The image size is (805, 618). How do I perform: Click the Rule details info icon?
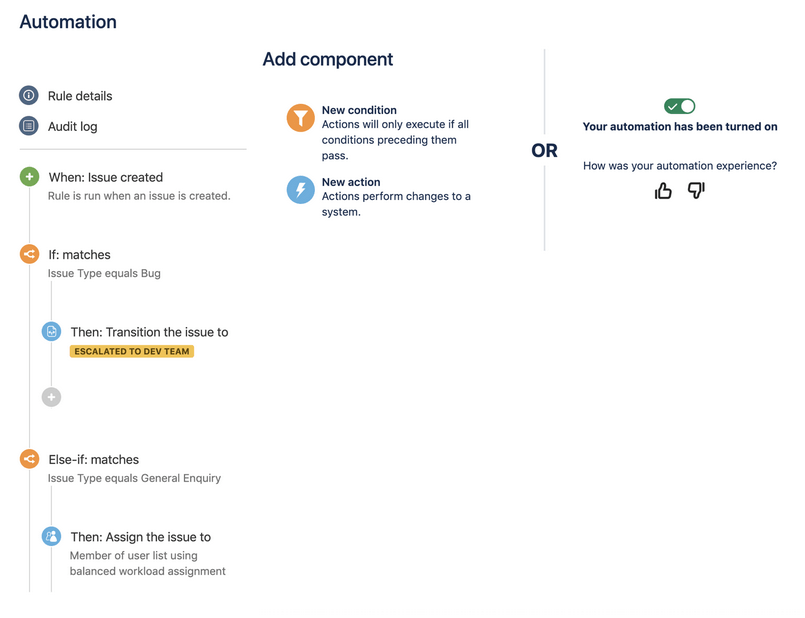[29, 96]
